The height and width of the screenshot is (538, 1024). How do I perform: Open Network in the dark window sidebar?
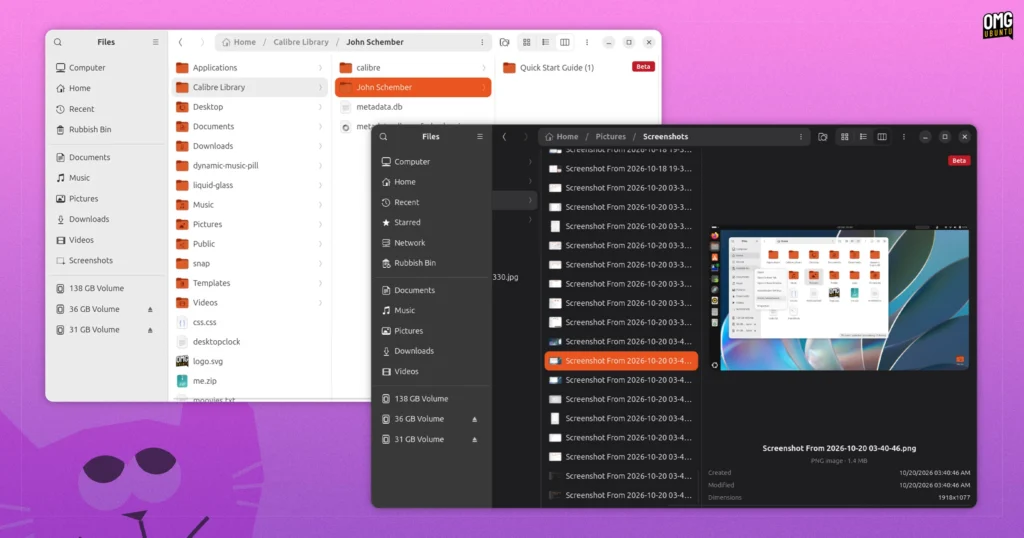(403, 243)
